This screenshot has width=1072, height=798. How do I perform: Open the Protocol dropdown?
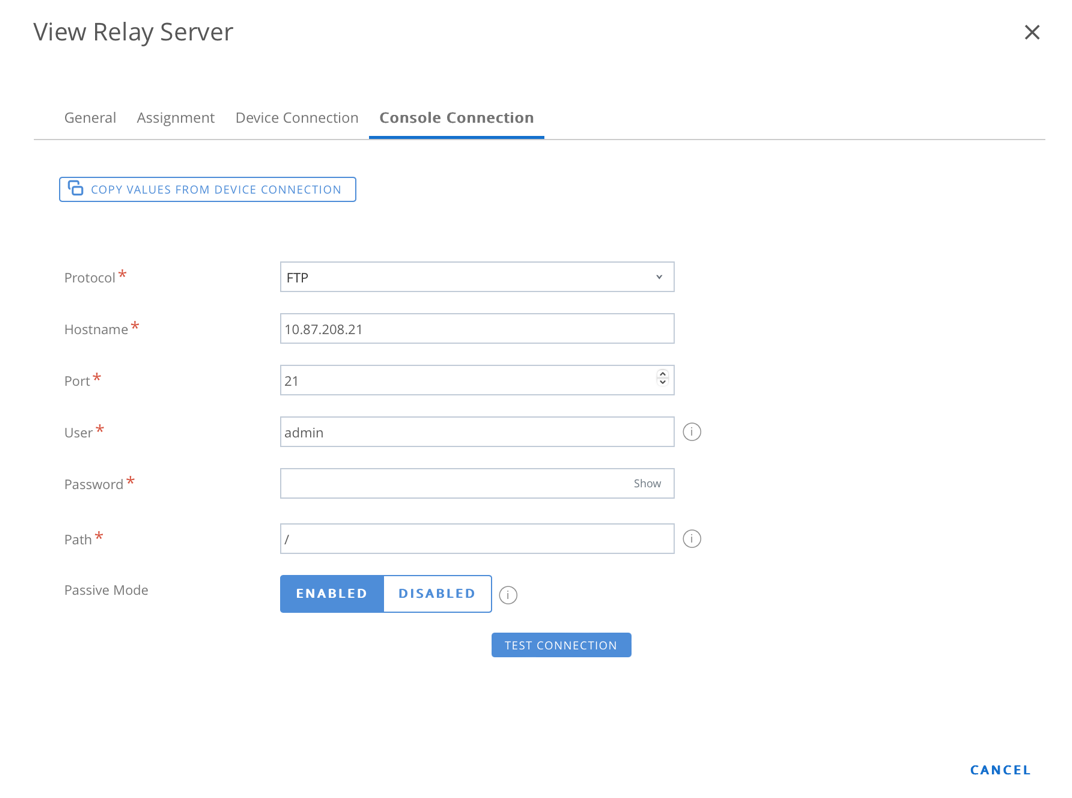click(477, 277)
